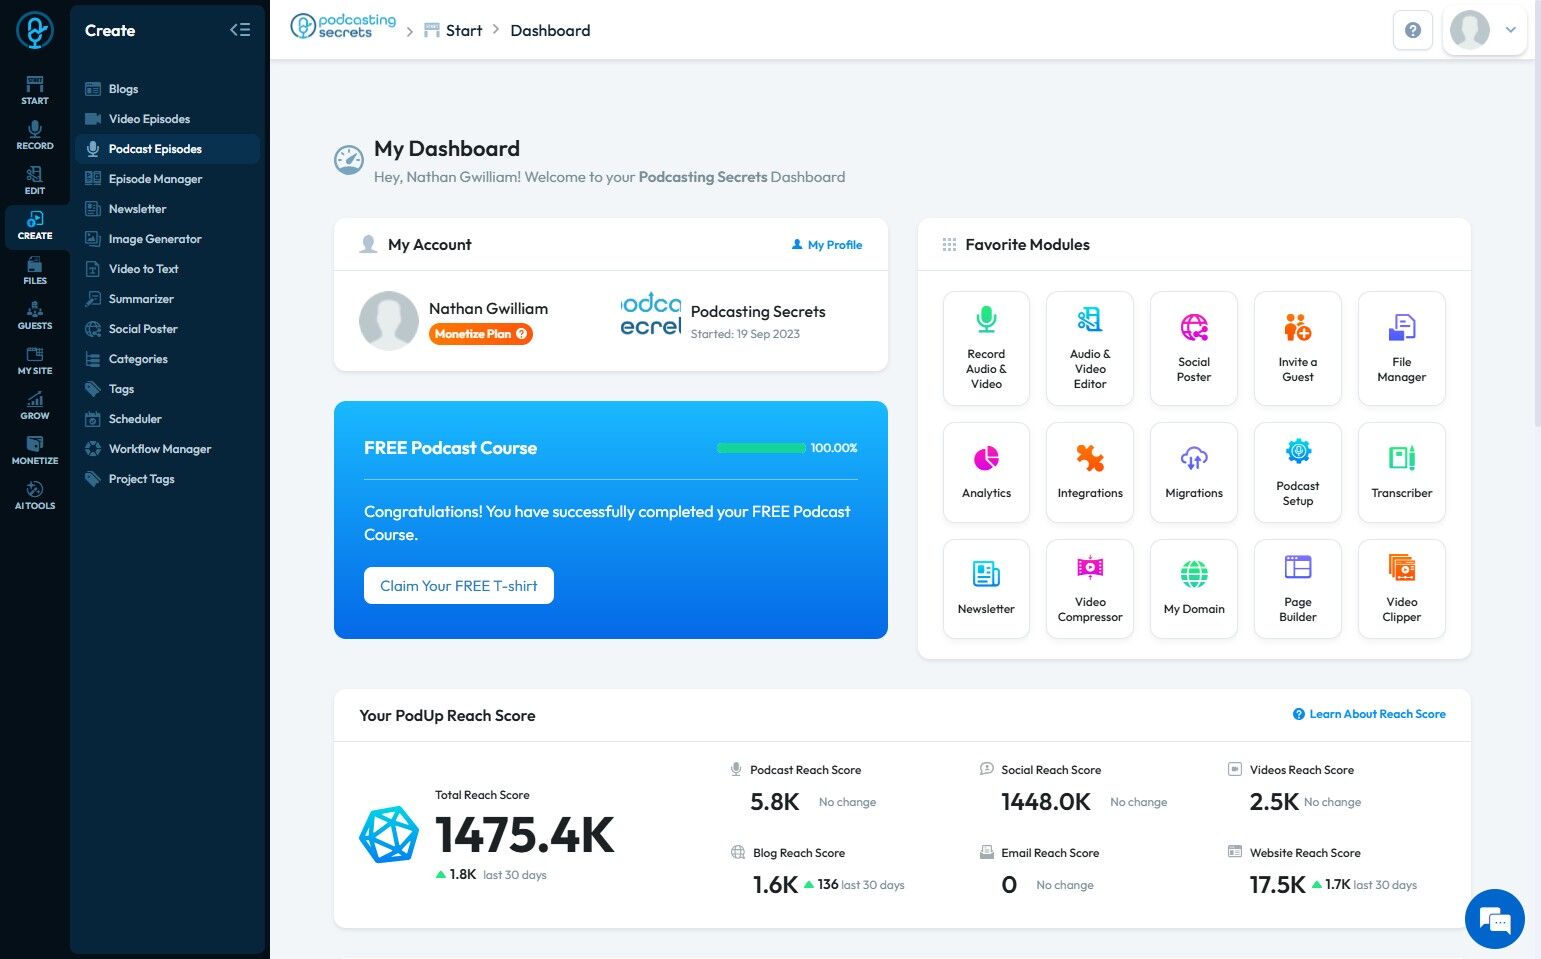The image size is (1541, 959).
Task: Open the Record Audio & Video module
Action: pos(986,348)
